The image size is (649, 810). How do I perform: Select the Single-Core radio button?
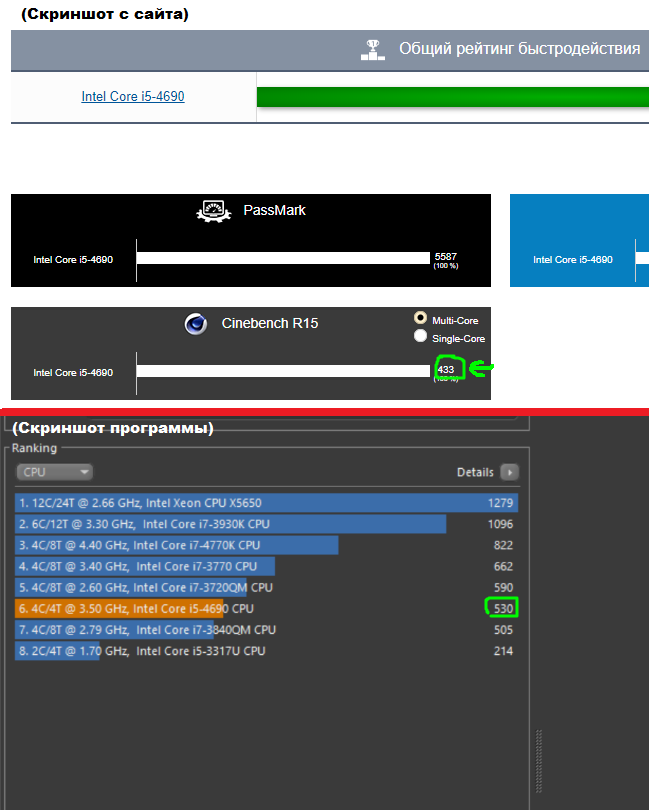(421, 336)
